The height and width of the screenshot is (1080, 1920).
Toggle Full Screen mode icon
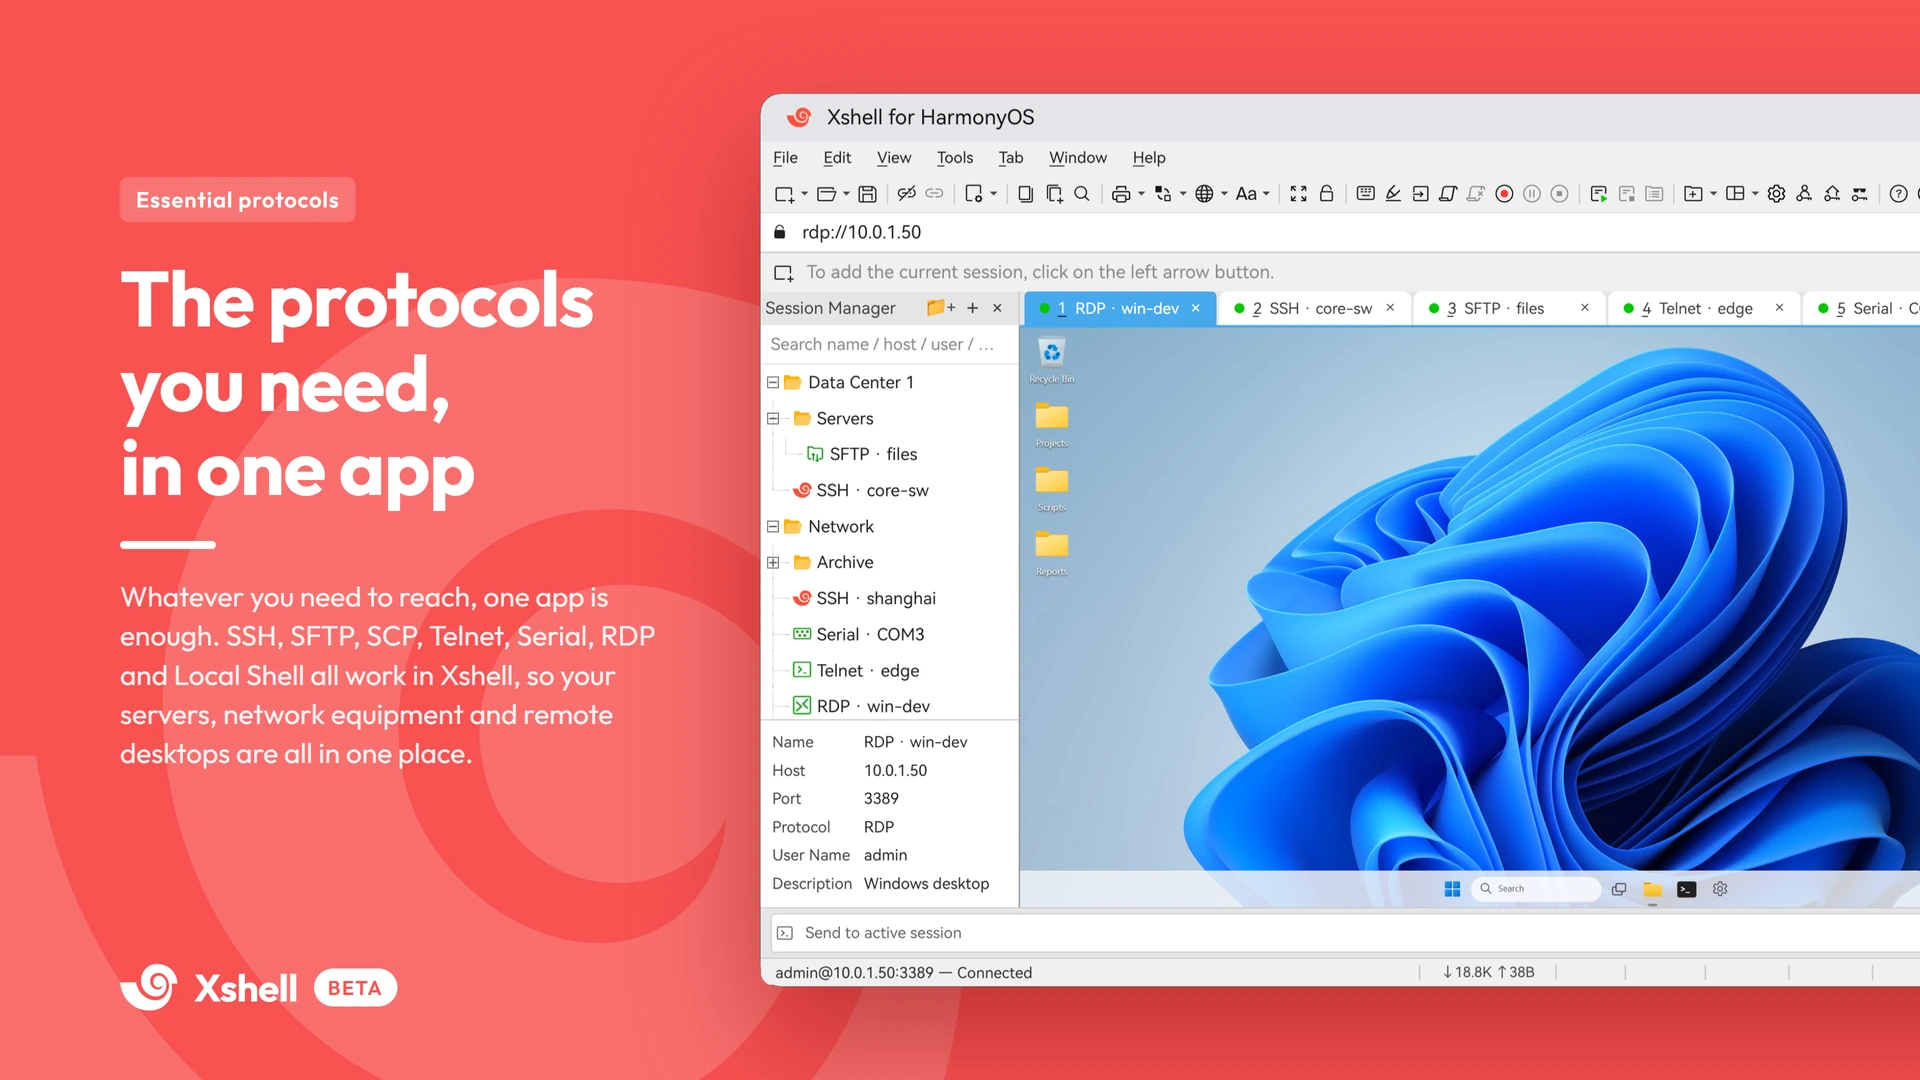(x=1298, y=194)
